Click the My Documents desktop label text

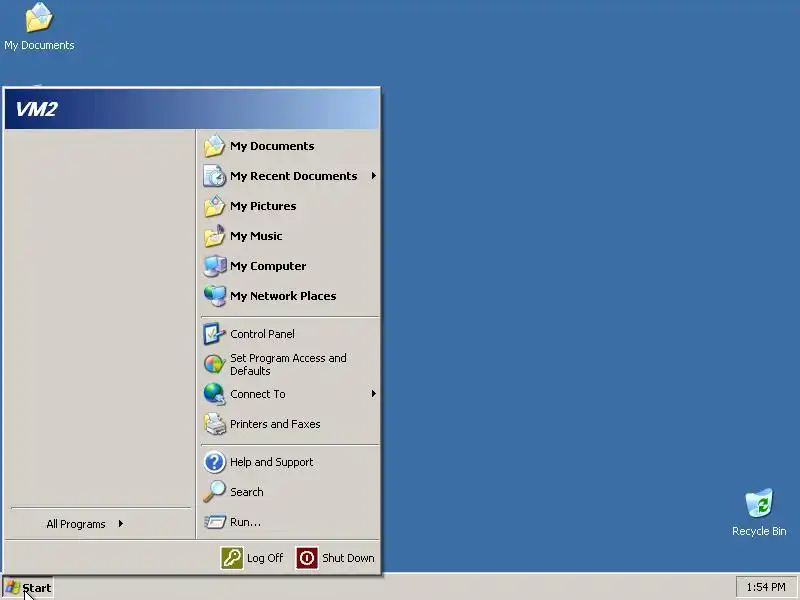point(39,45)
